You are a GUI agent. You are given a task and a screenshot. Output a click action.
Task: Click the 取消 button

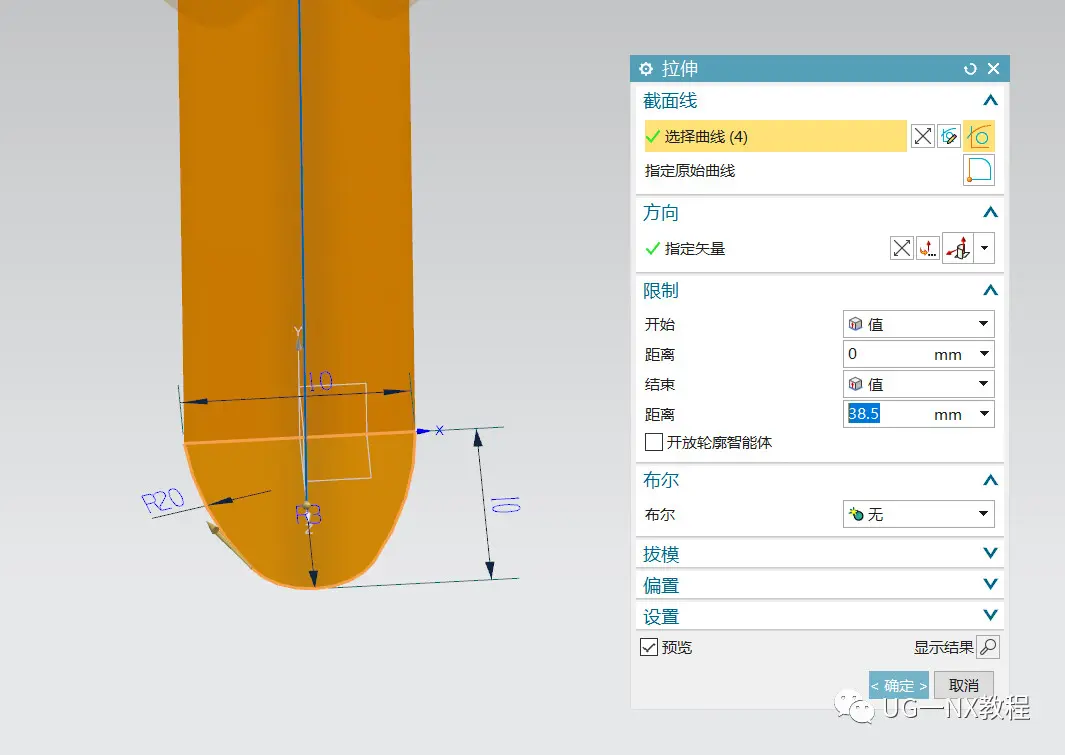[963, 686]
